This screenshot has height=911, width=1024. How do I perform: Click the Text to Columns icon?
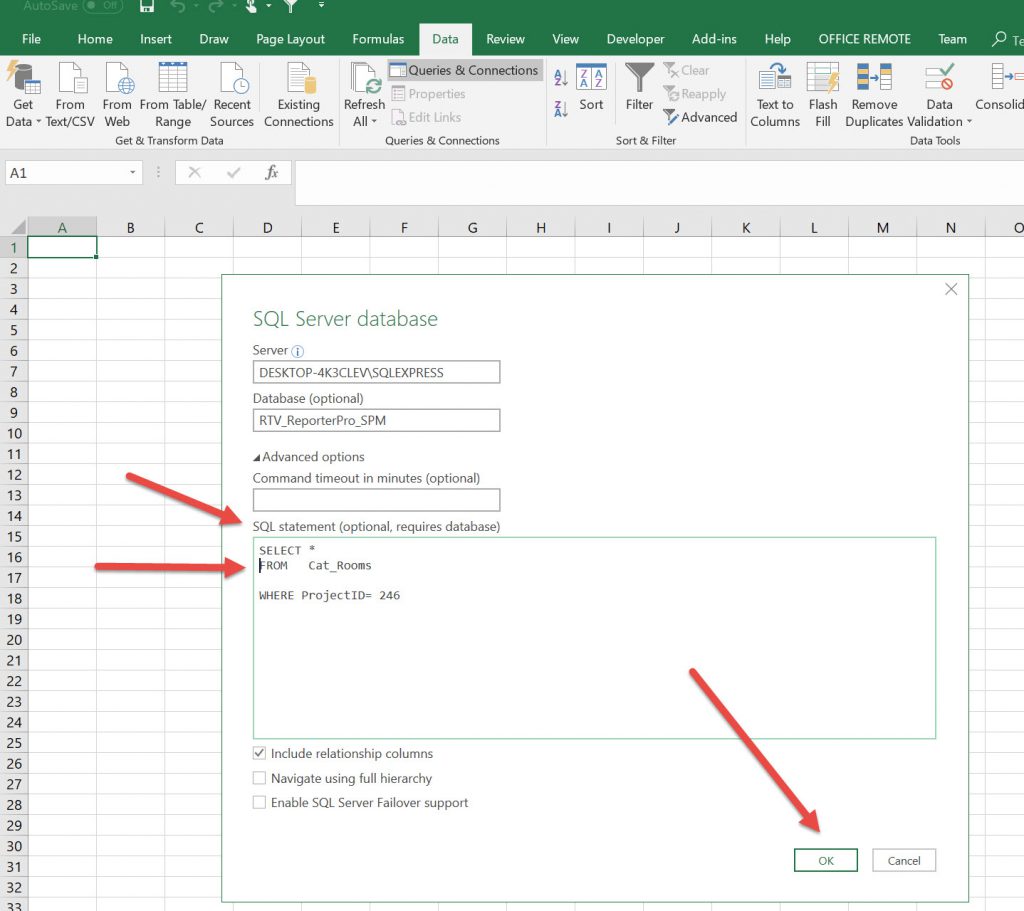pyautogui.click(x=775, y=80)
